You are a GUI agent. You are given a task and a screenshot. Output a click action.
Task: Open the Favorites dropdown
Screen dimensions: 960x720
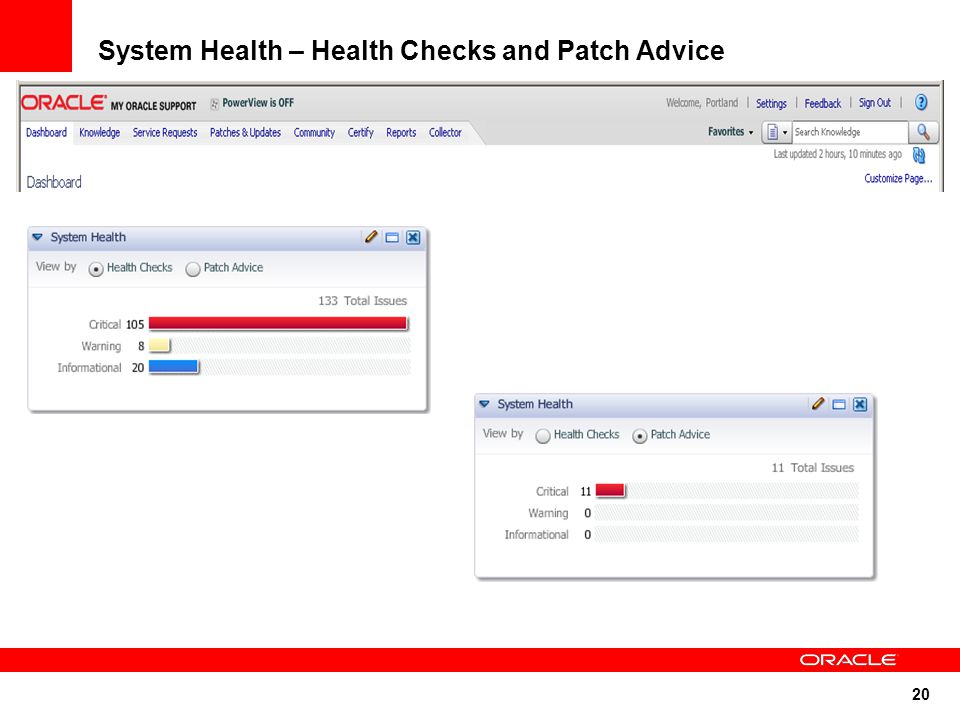pyautogui.click(x=730, y=132)
